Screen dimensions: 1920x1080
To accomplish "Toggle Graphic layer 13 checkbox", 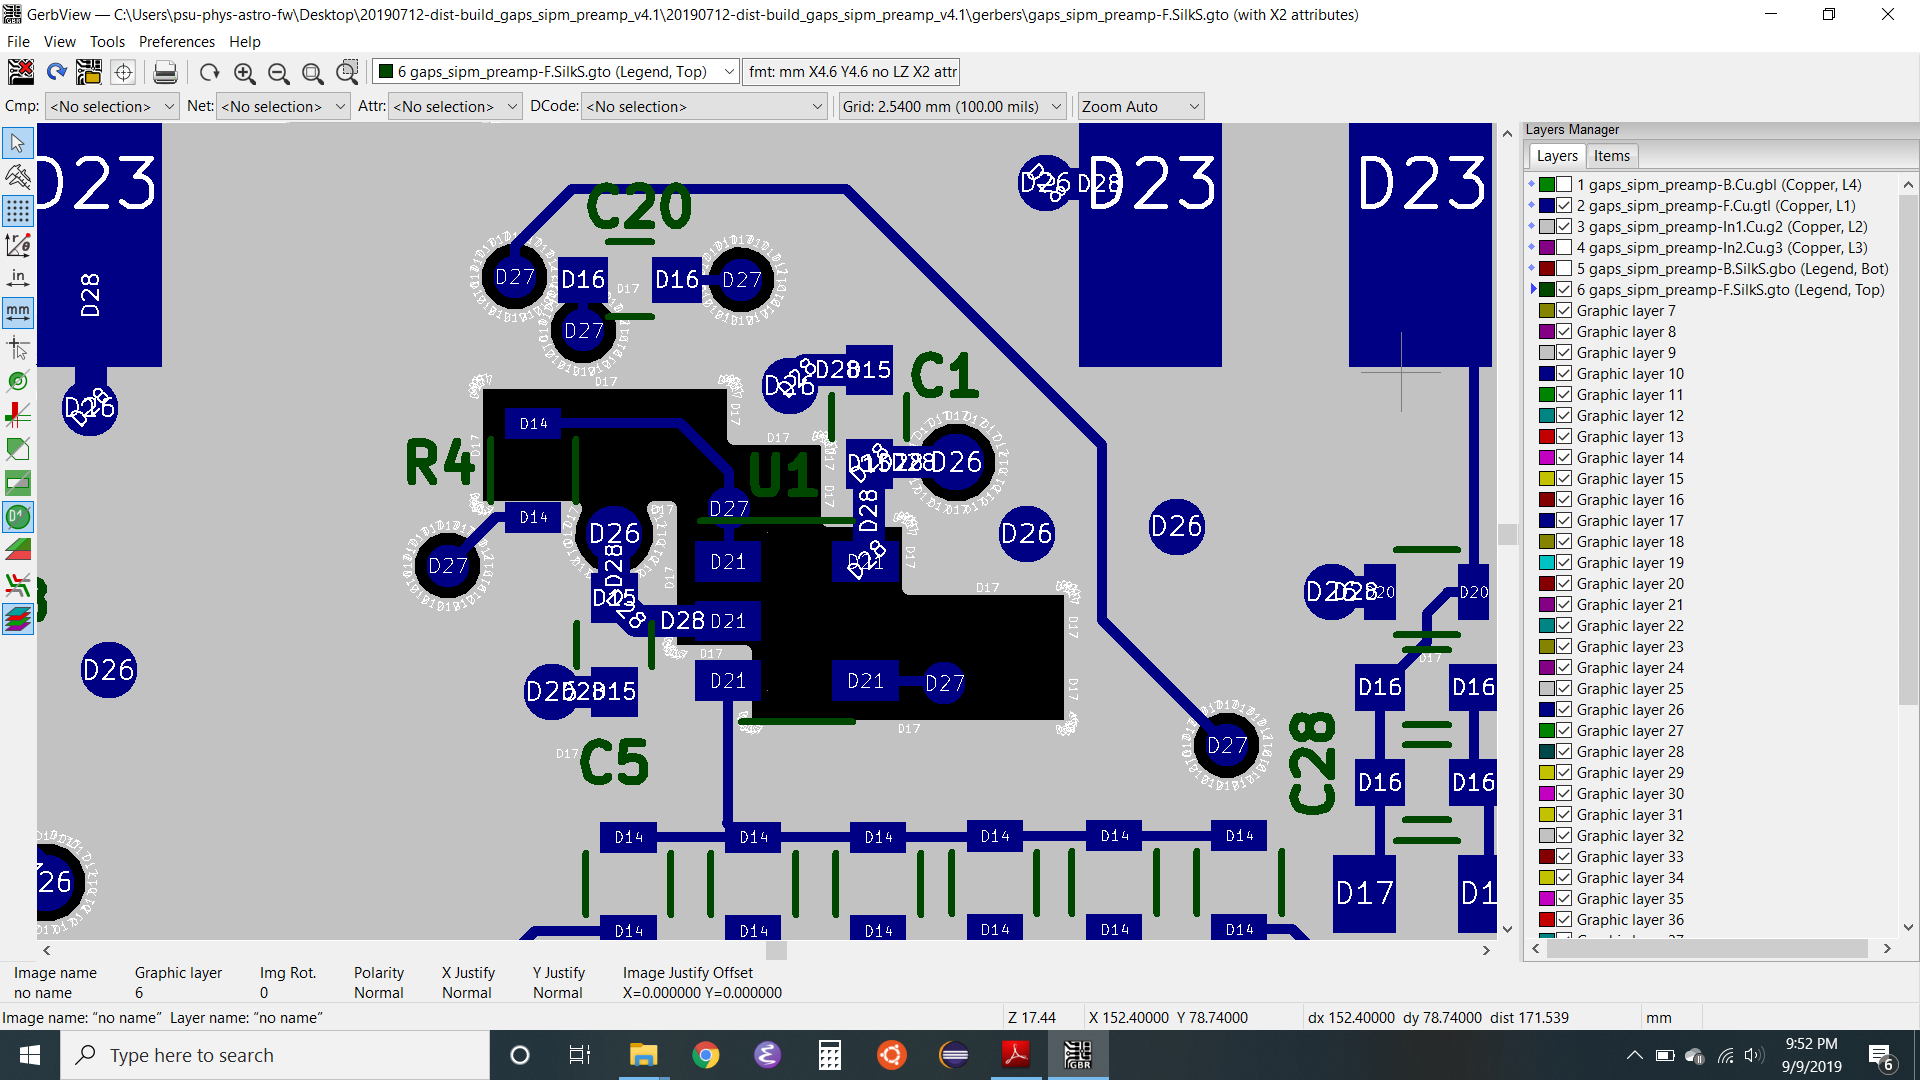I will (x=1564, y=437).
